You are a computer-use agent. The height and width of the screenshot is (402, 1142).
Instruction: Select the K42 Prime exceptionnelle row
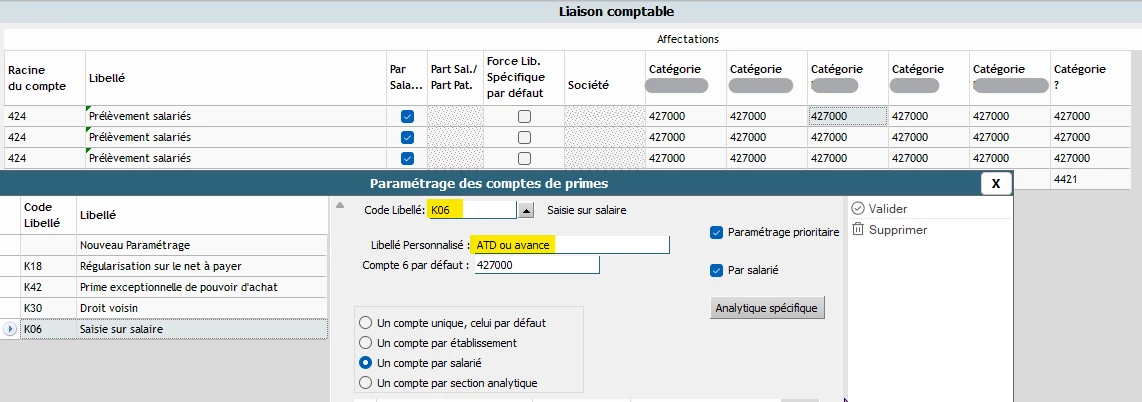coord(200,287)
